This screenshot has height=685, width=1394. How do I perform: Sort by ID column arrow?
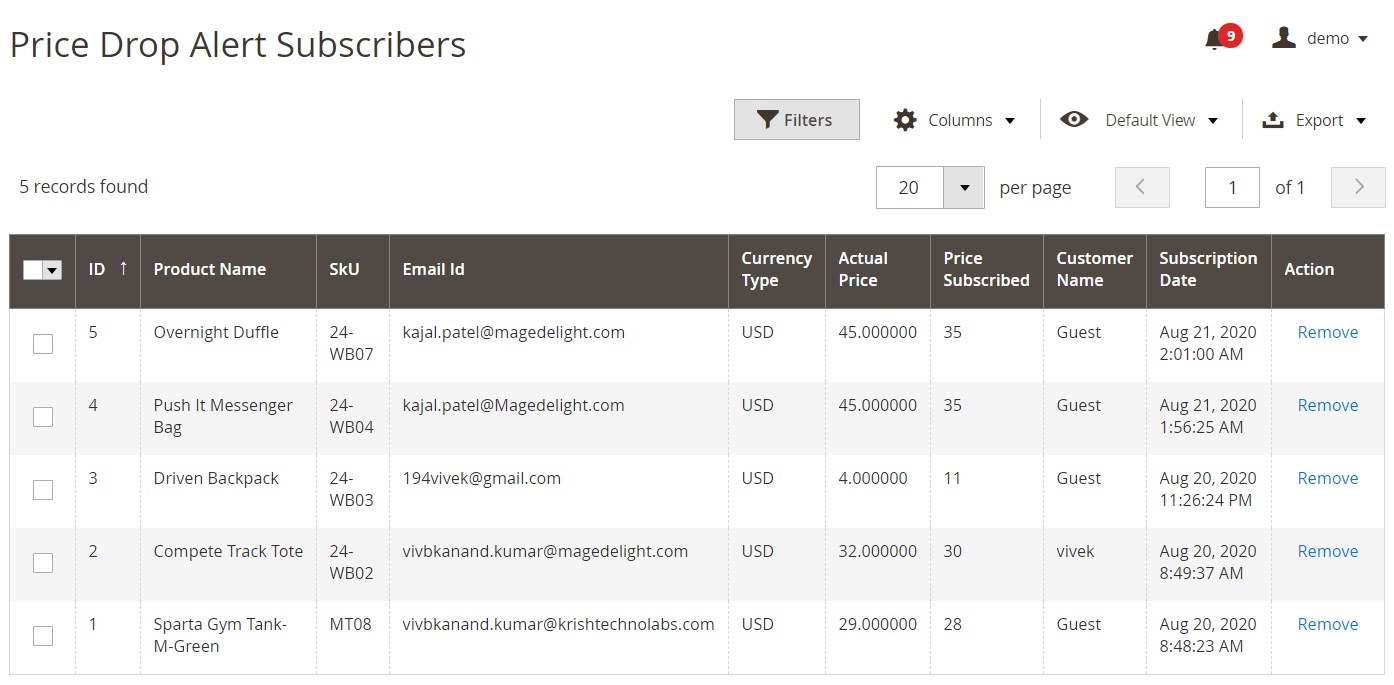(123, 269)
